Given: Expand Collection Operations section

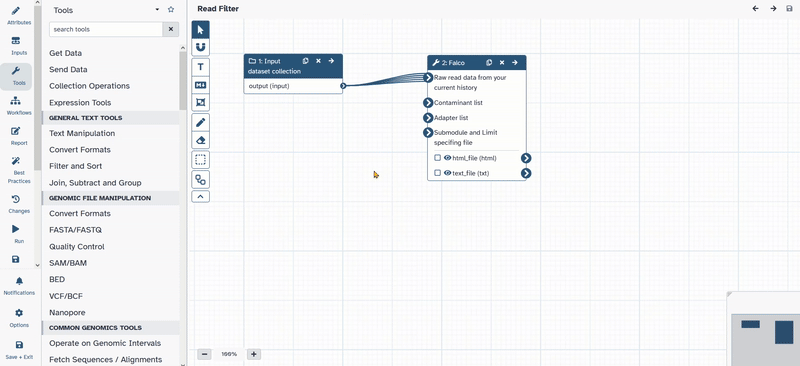Looking at the screenshot, I should pos(89,86).
